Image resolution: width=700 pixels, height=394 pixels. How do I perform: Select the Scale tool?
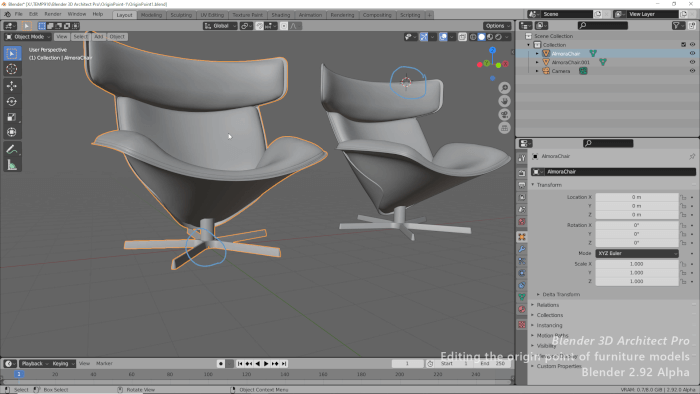click(12, 117)
